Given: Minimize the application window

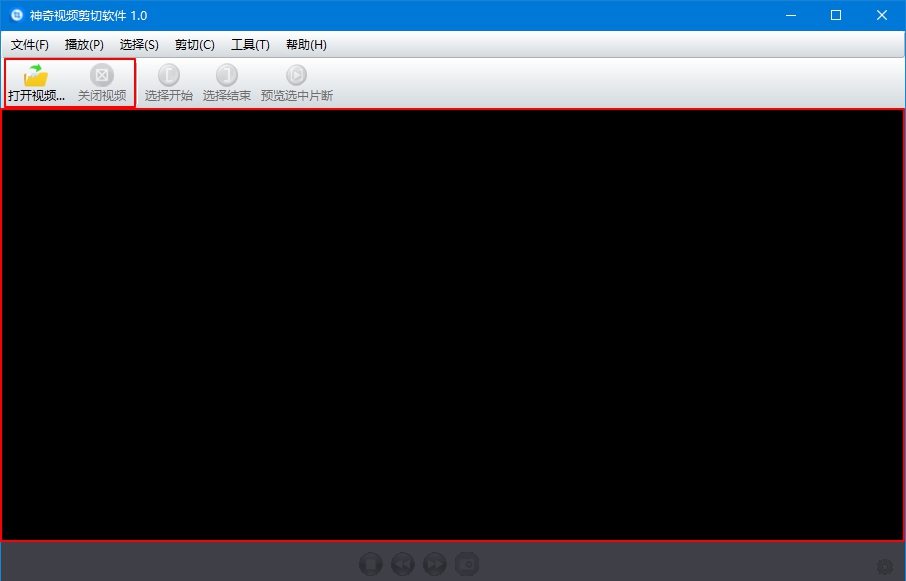Looking at the screenshot, I should click(x=789, y=15).
